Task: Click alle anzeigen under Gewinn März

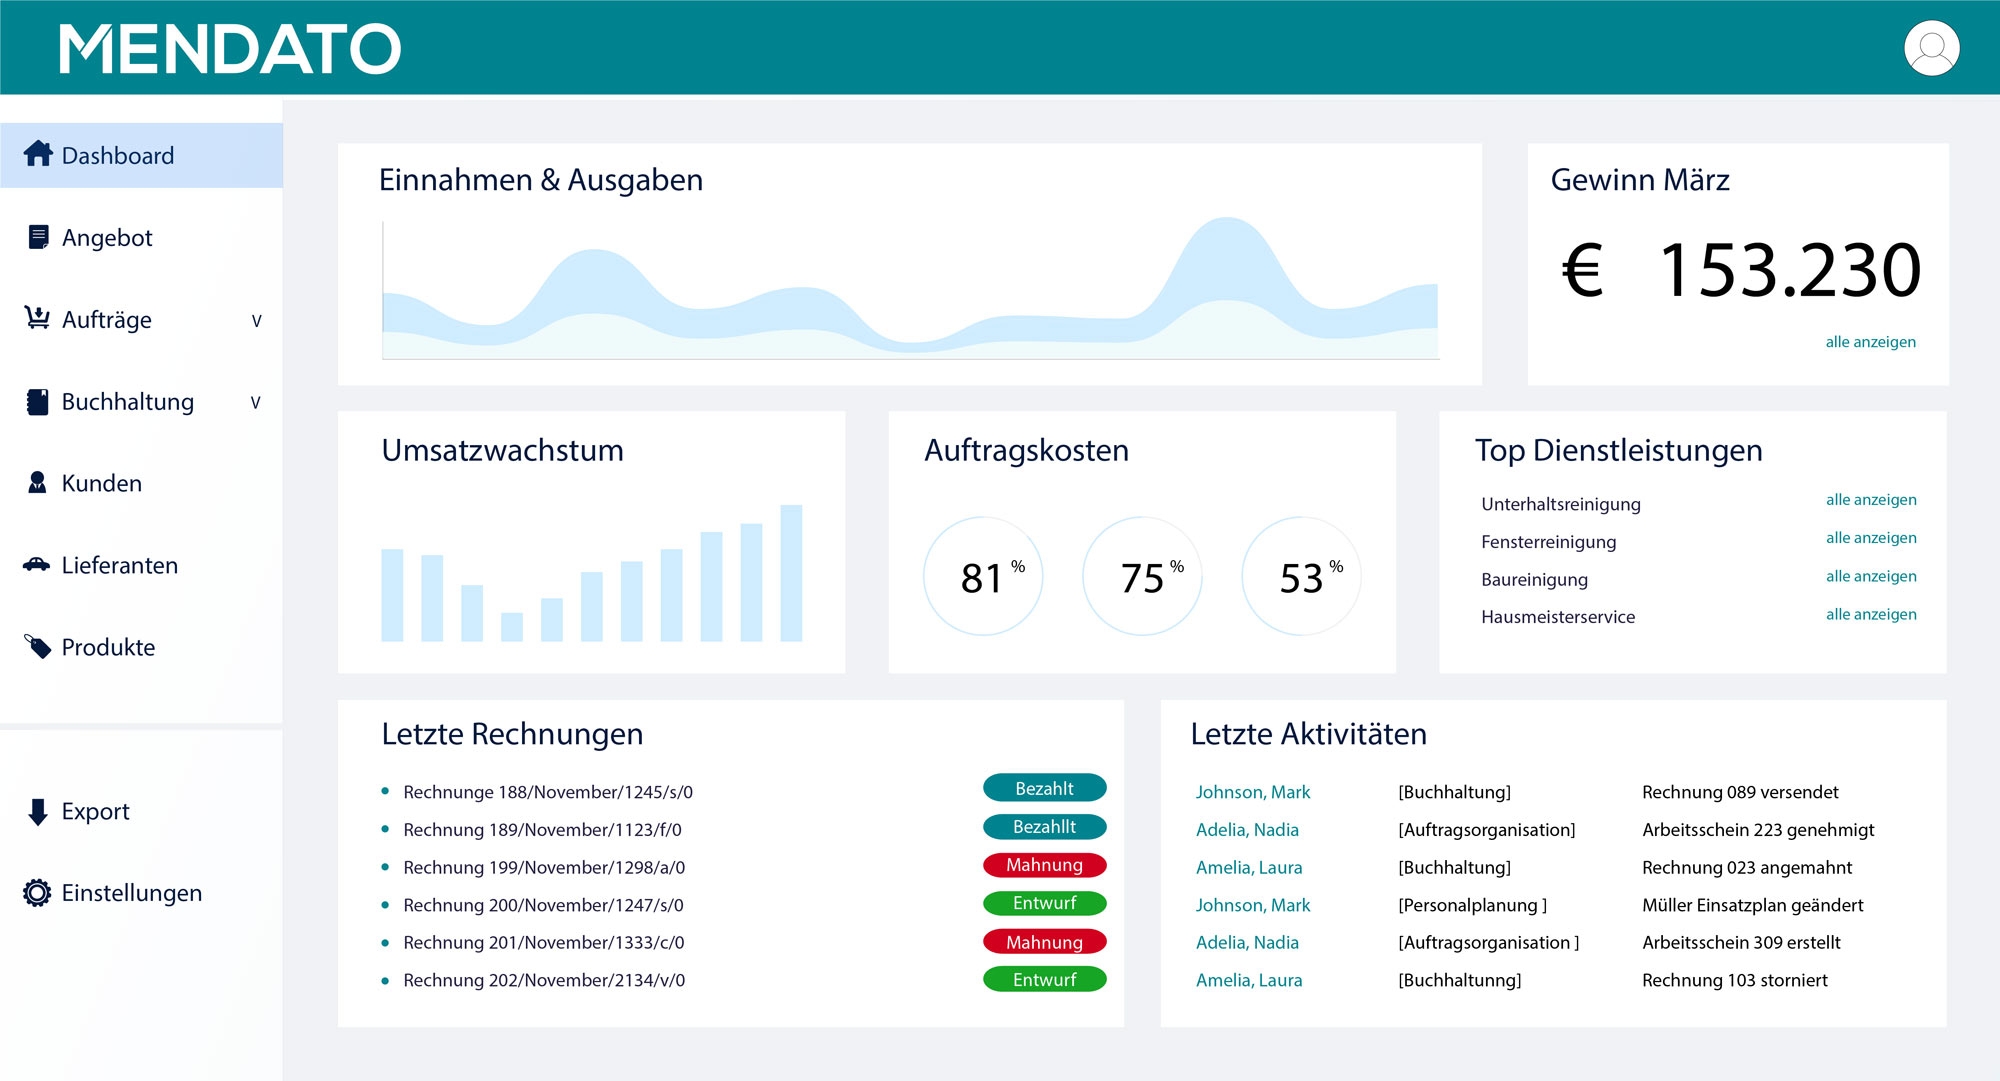Action: click(1870, 342)
